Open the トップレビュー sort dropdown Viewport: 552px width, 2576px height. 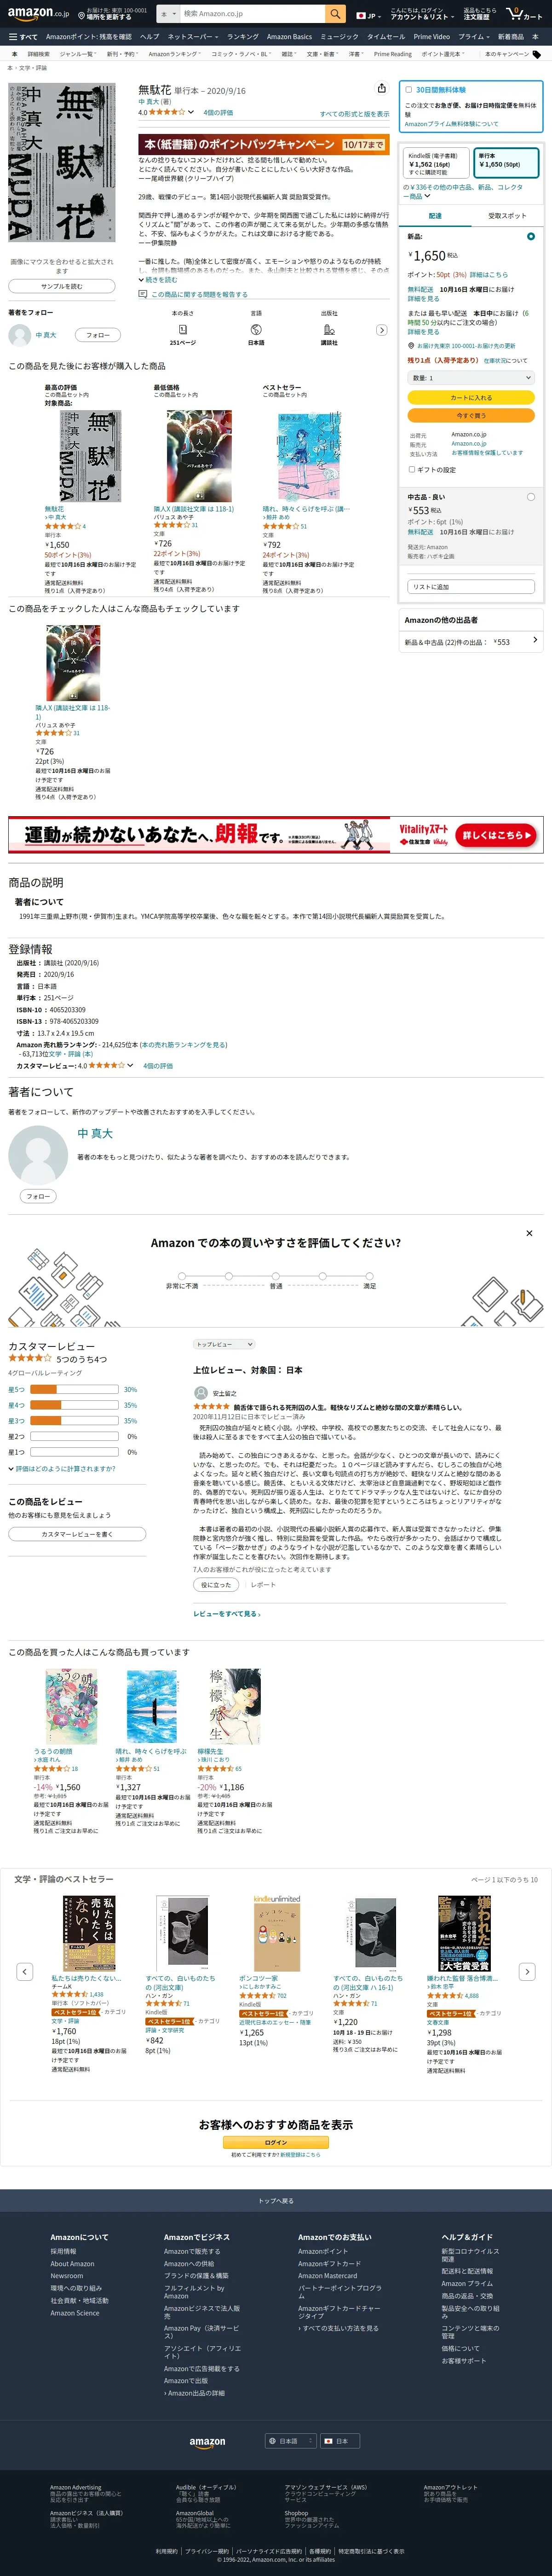click(224, 1344)
